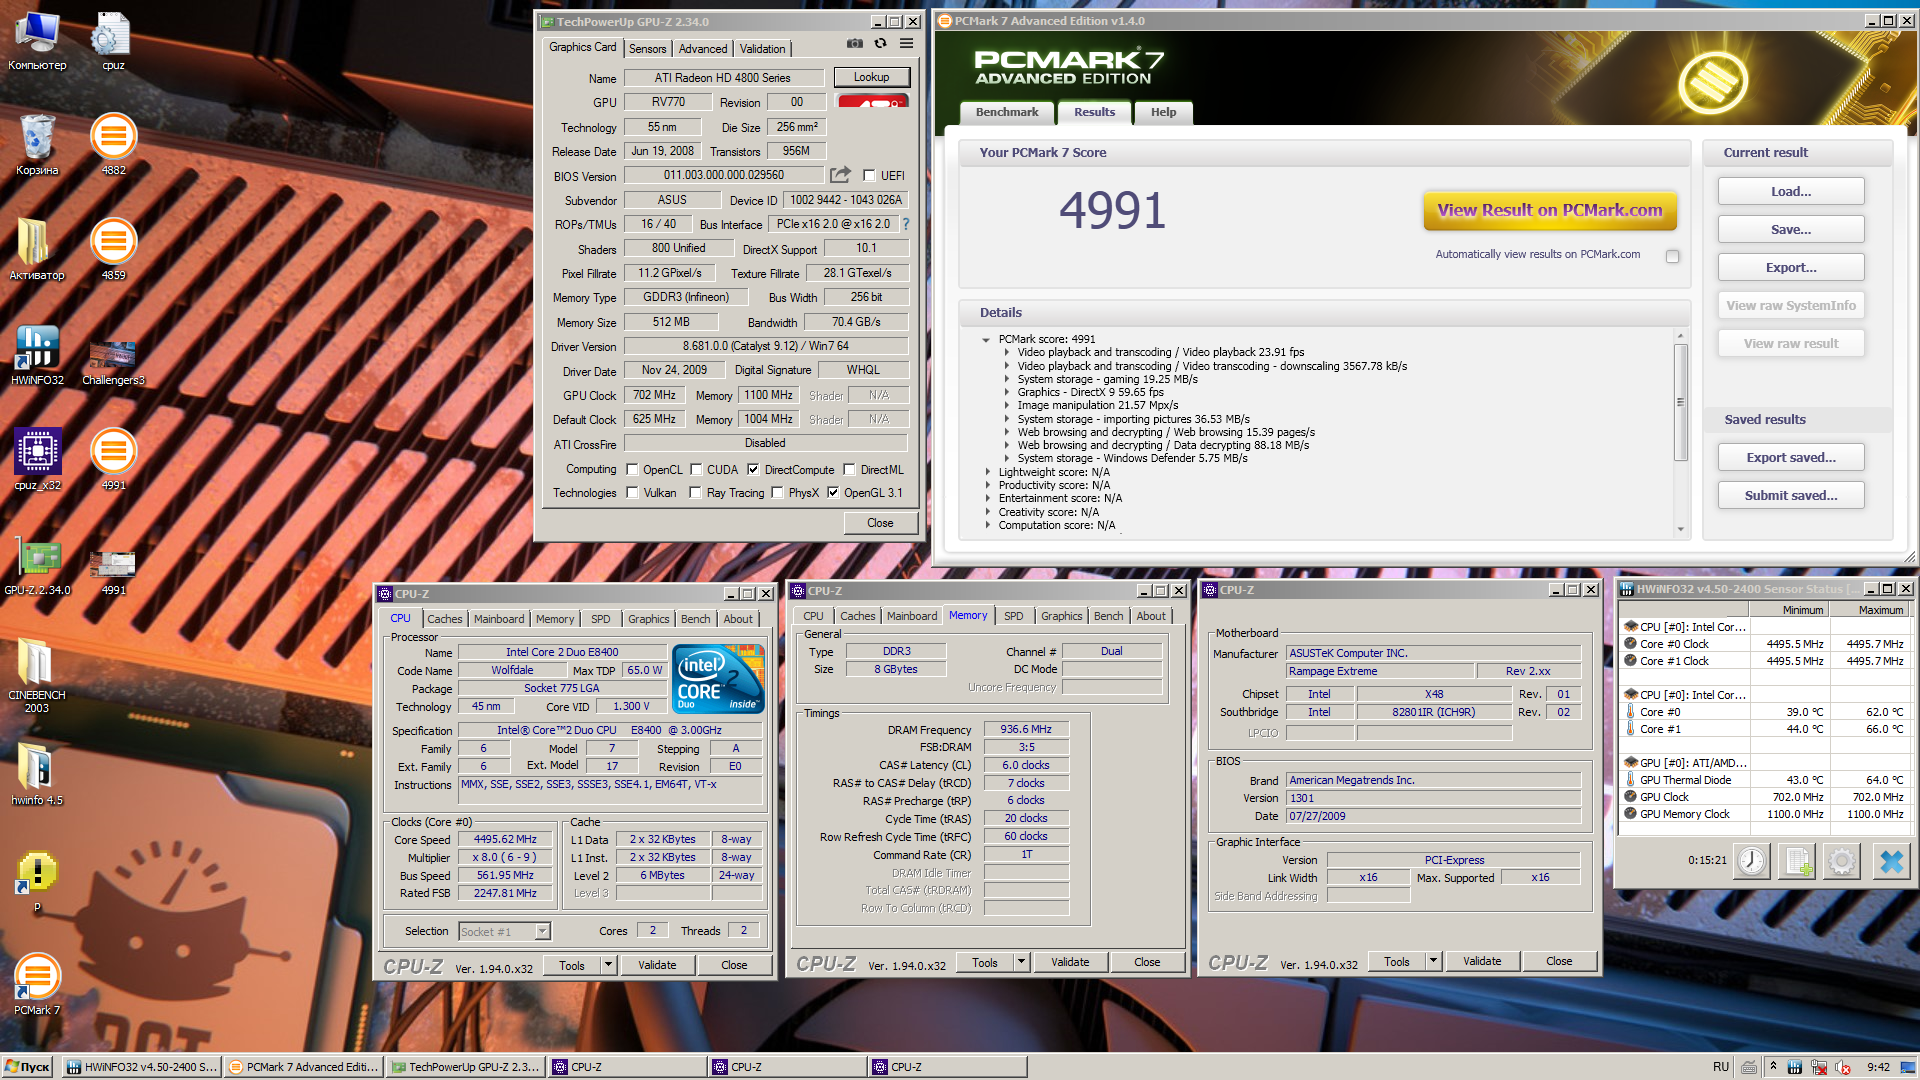The height and width of the screenshot is (1080, 1920).
Task: Take a GPU-Z screenshot with camera icon
Action: (854, 44)
